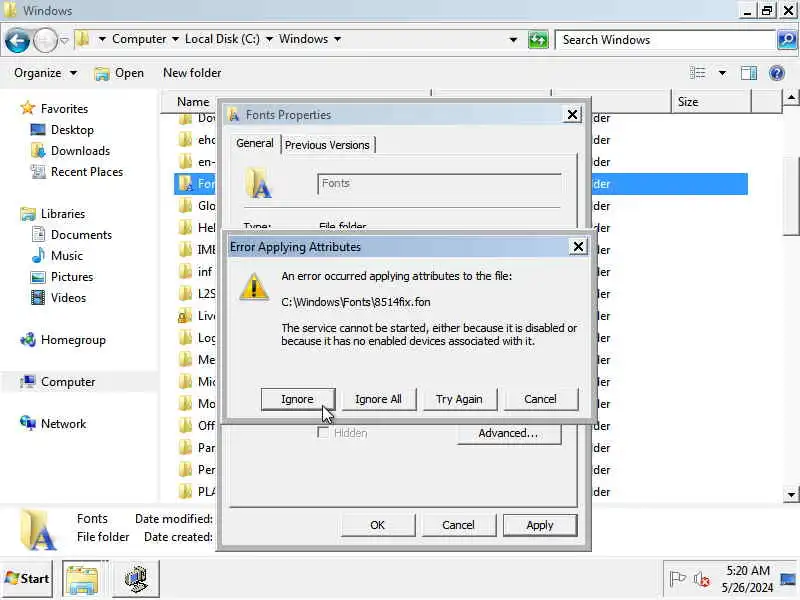The image size is (800, 600).
Task: Click the change view icon
Action: click(x=697, y=73)
